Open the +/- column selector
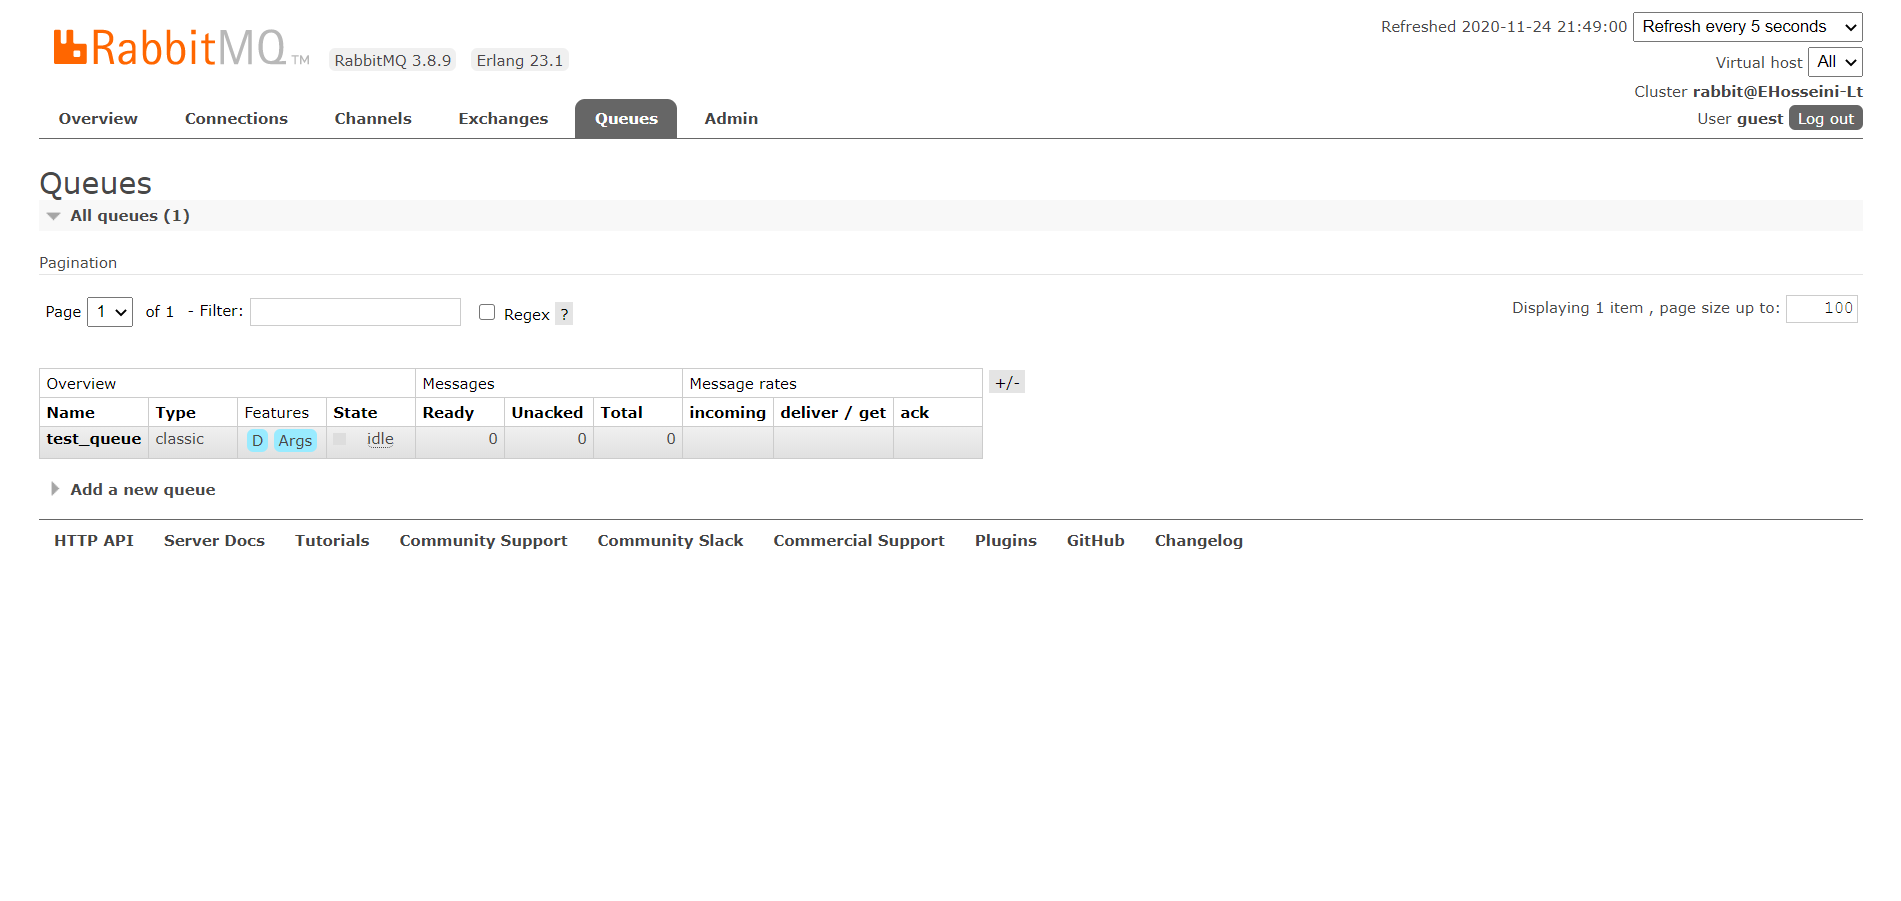 1007,382
